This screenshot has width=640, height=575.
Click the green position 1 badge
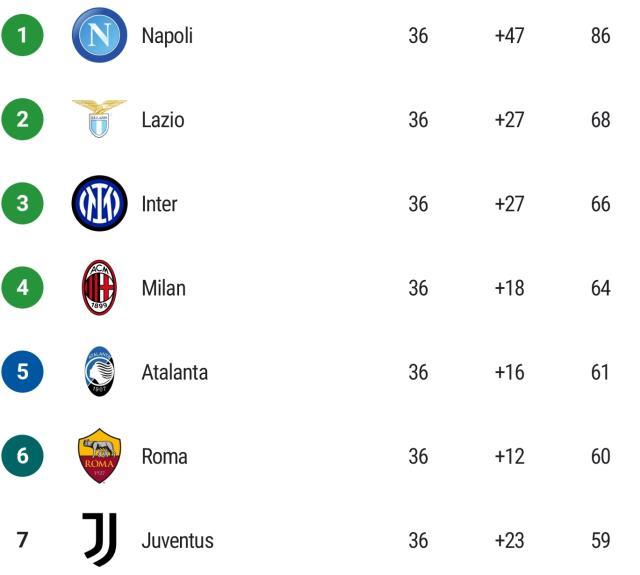[x=23, y=36]
